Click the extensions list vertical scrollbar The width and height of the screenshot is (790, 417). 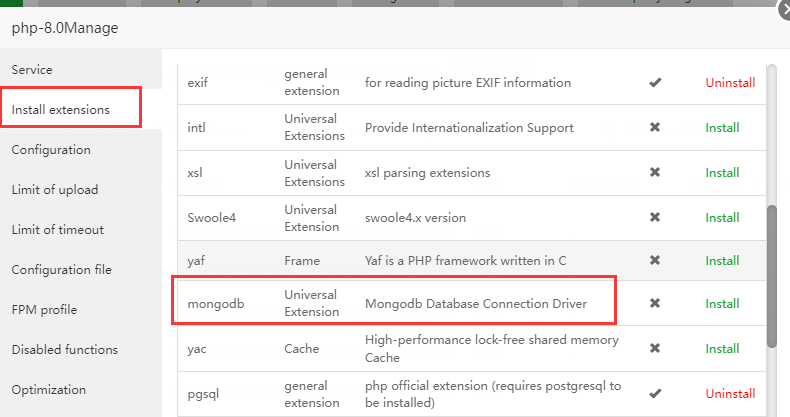[771, 275]
